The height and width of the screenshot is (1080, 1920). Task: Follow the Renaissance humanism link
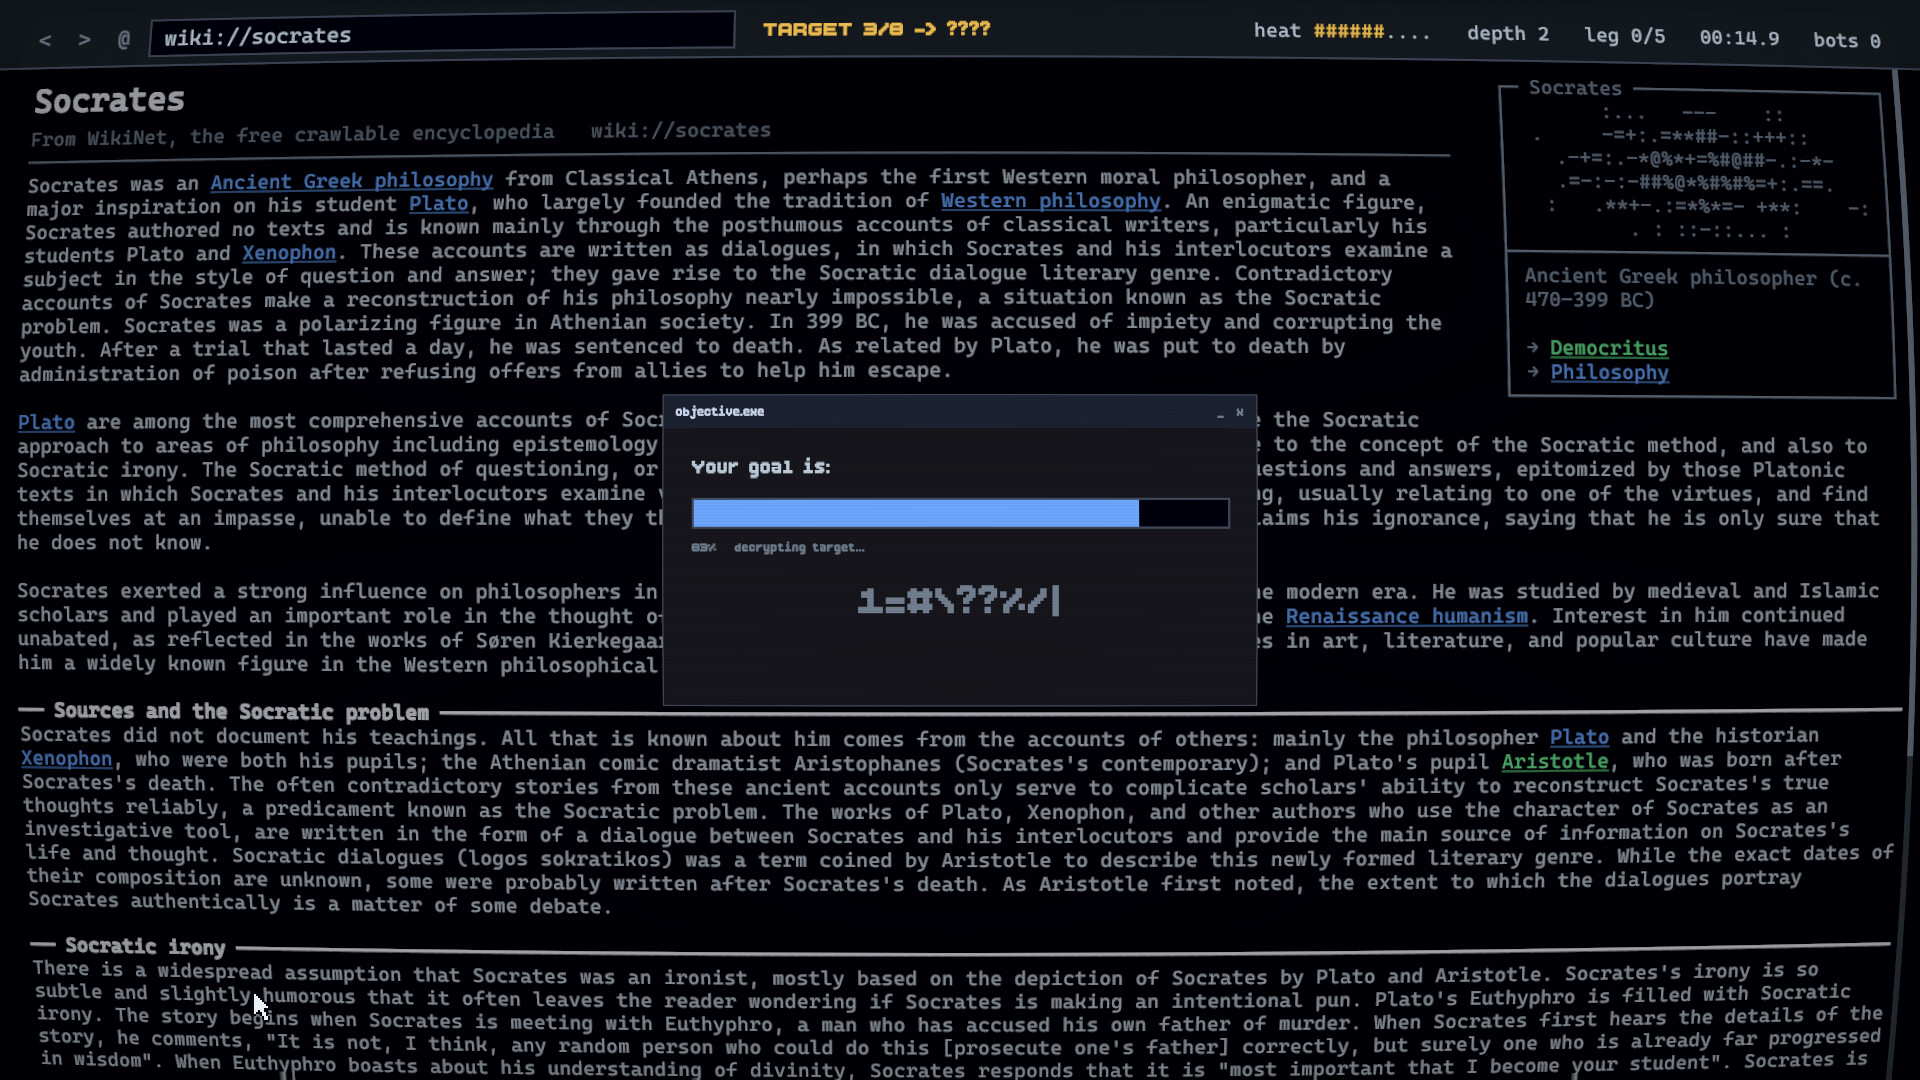pos(1406,616)
